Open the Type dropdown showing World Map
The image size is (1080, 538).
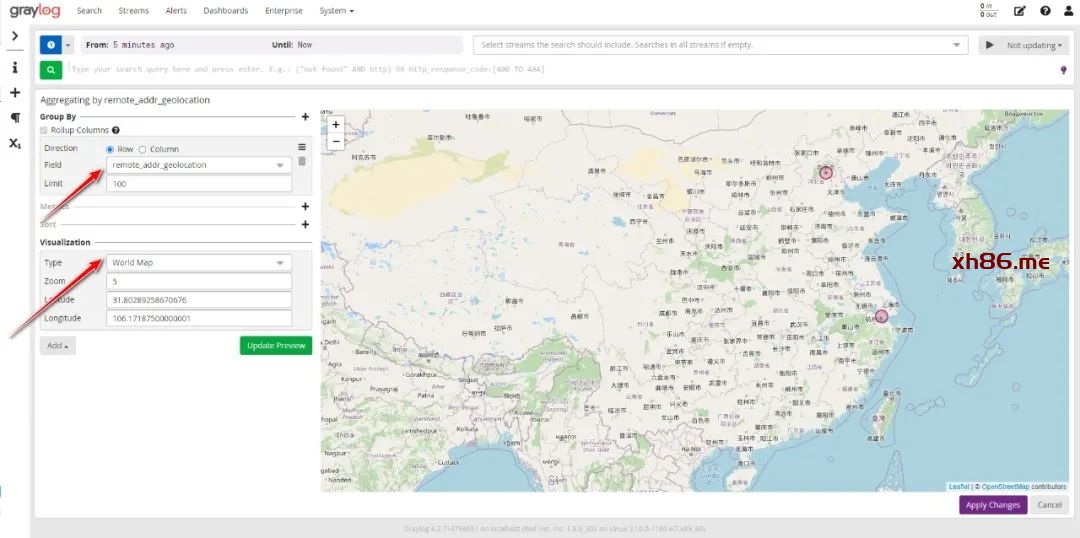point(198,263)
